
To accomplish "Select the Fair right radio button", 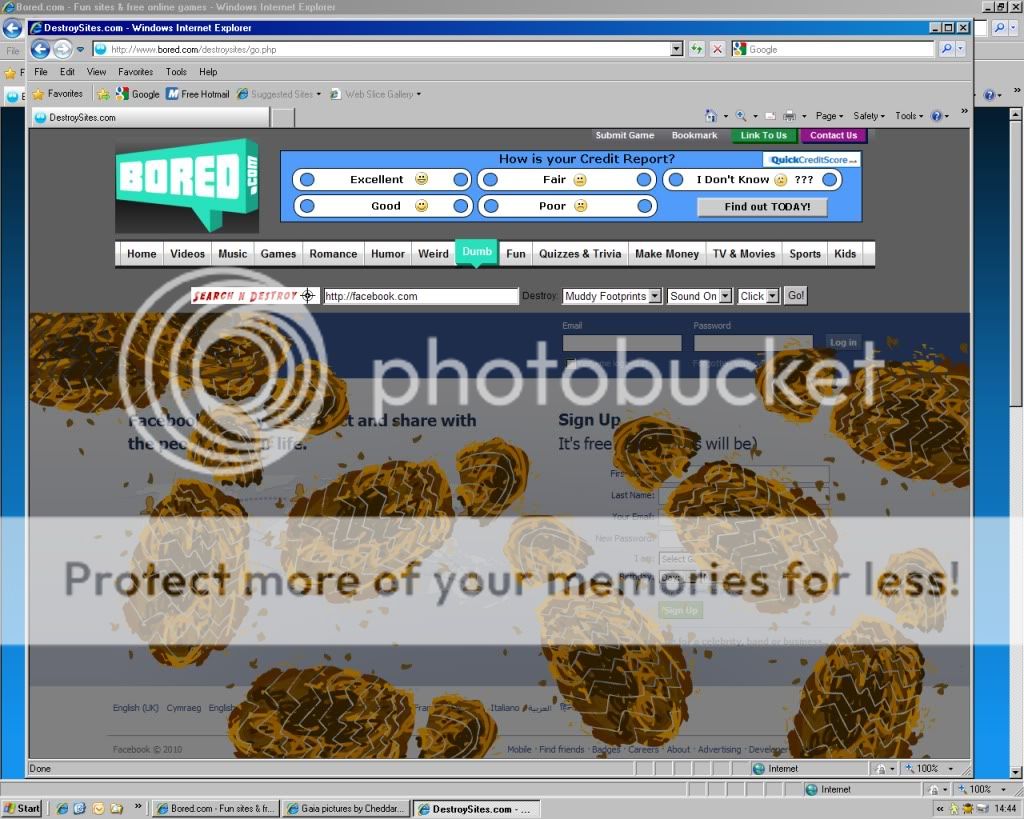I will (x=644, y=180).
